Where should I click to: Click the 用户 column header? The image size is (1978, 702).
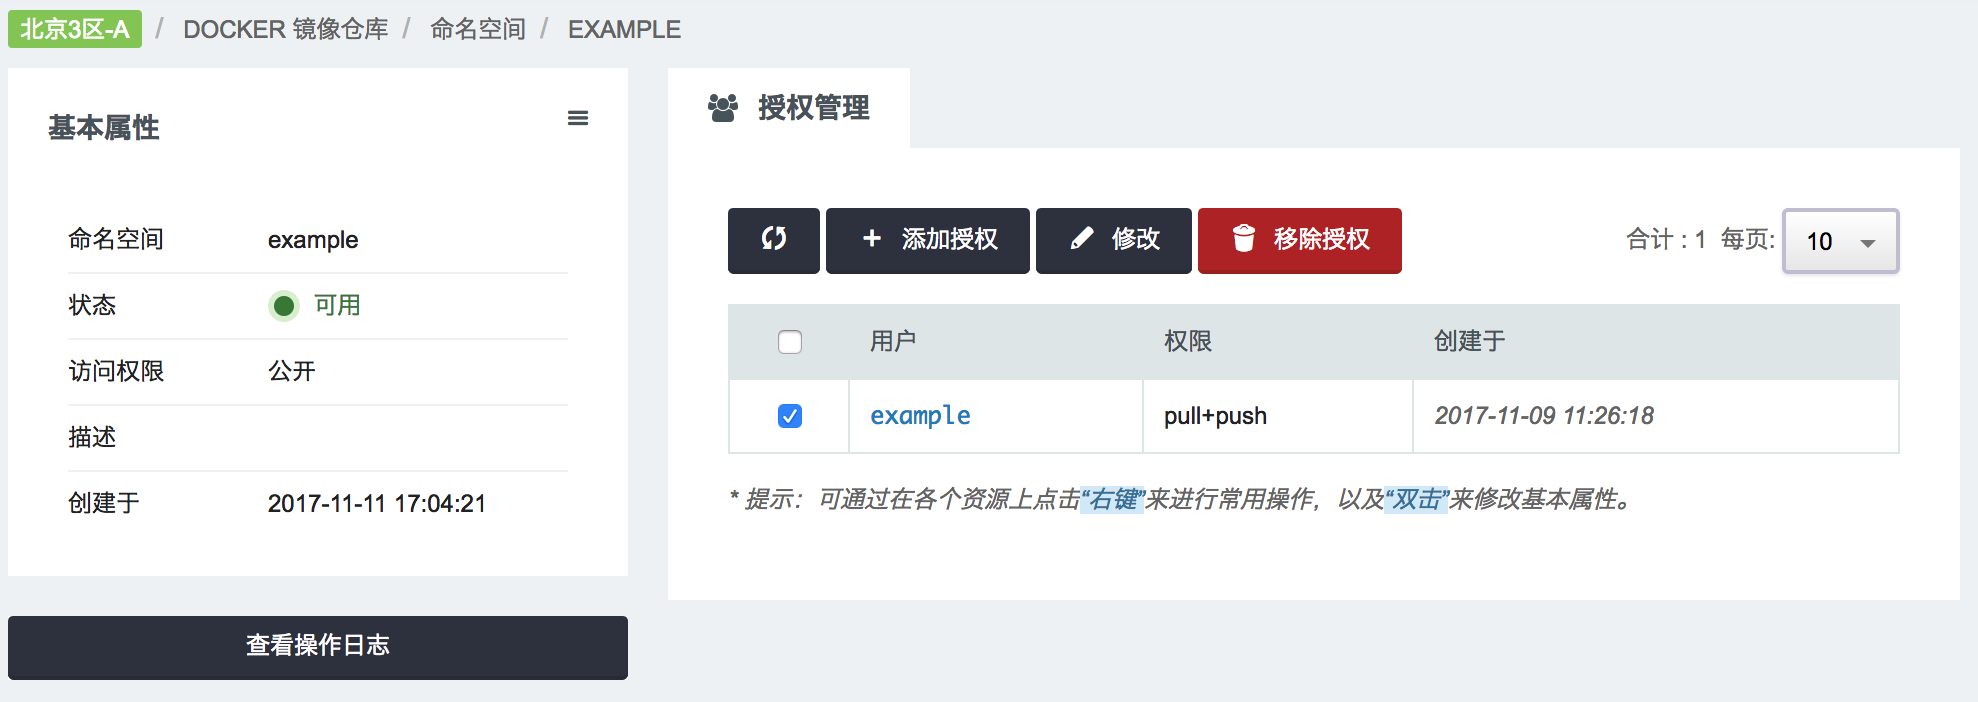pyautogui.click(x=893, y=342)
